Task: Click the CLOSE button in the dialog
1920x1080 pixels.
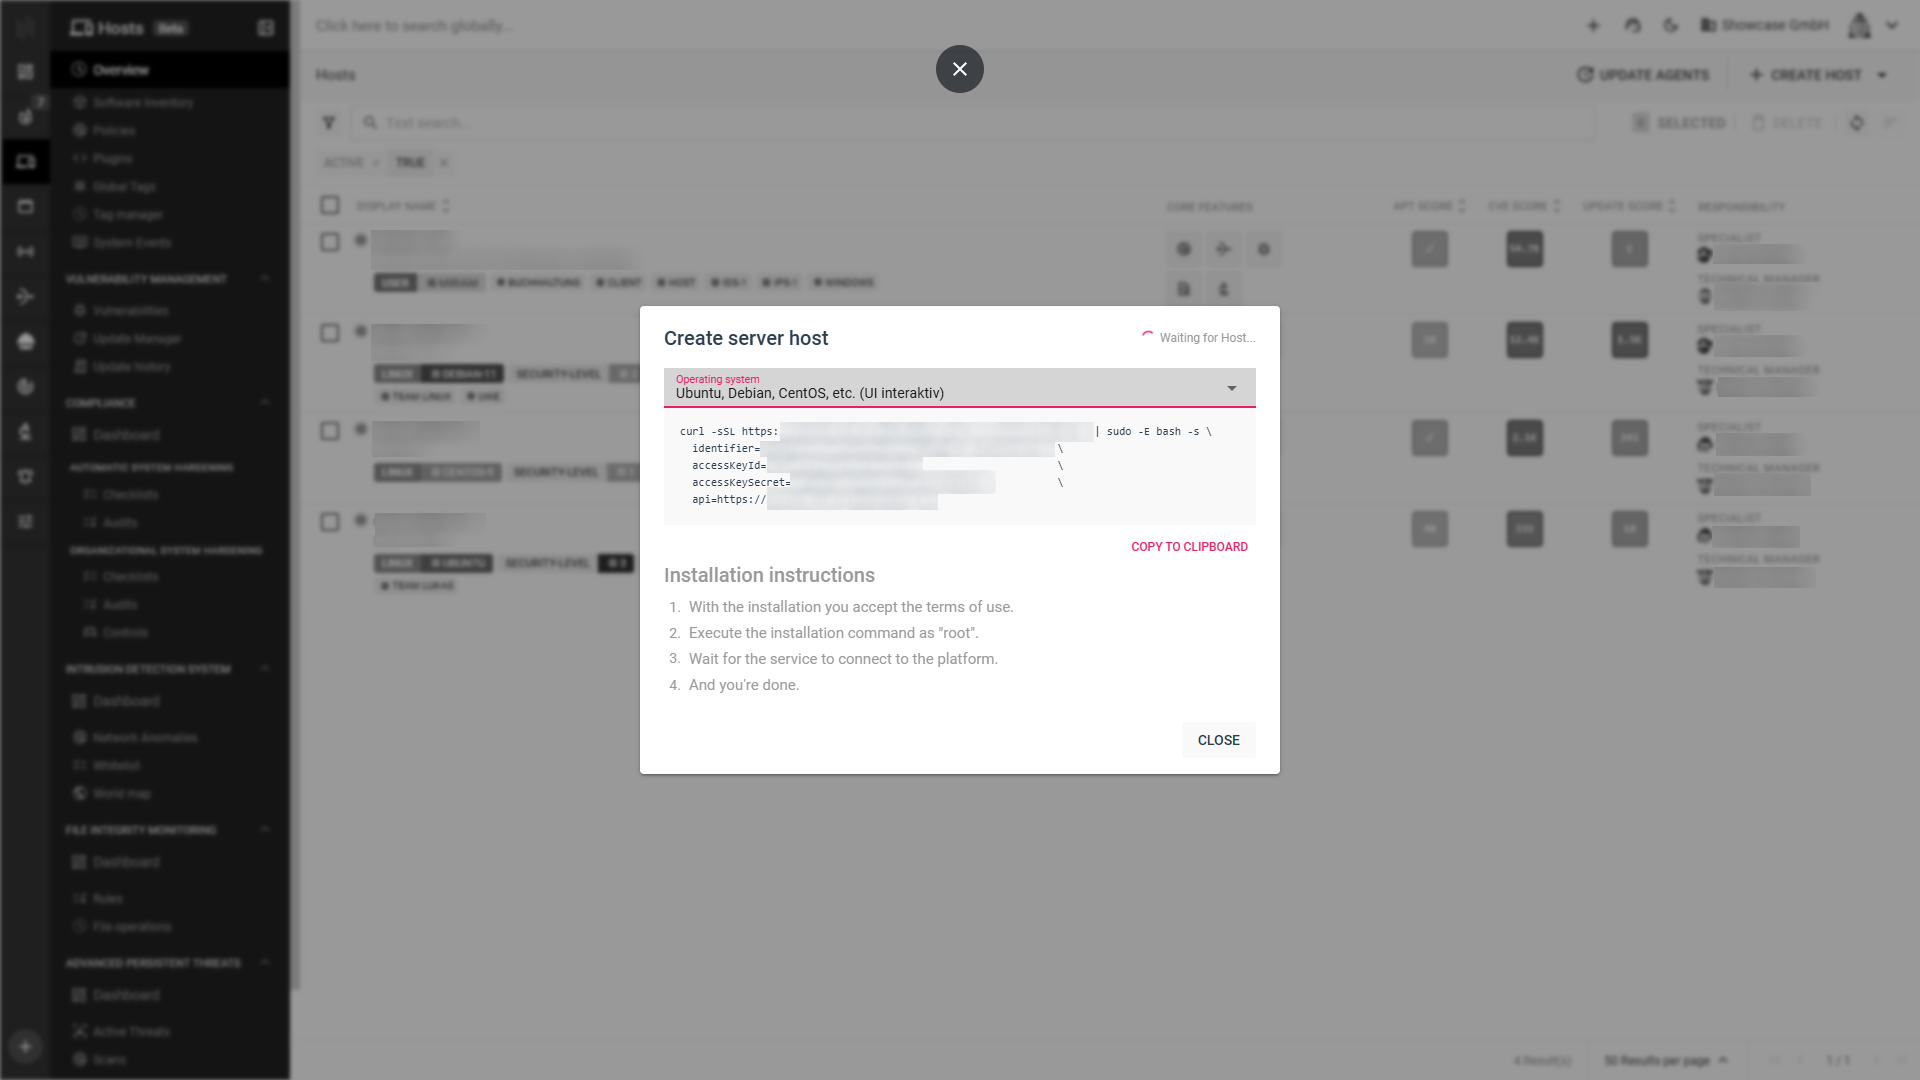Action: point(1218,740)
